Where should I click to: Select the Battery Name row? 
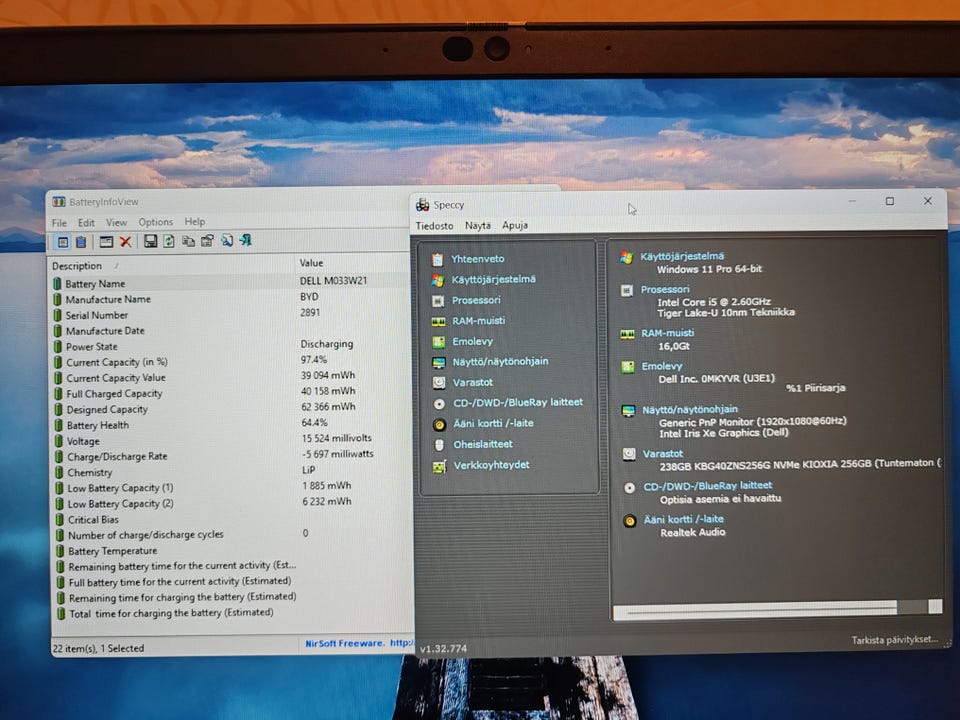230,283
